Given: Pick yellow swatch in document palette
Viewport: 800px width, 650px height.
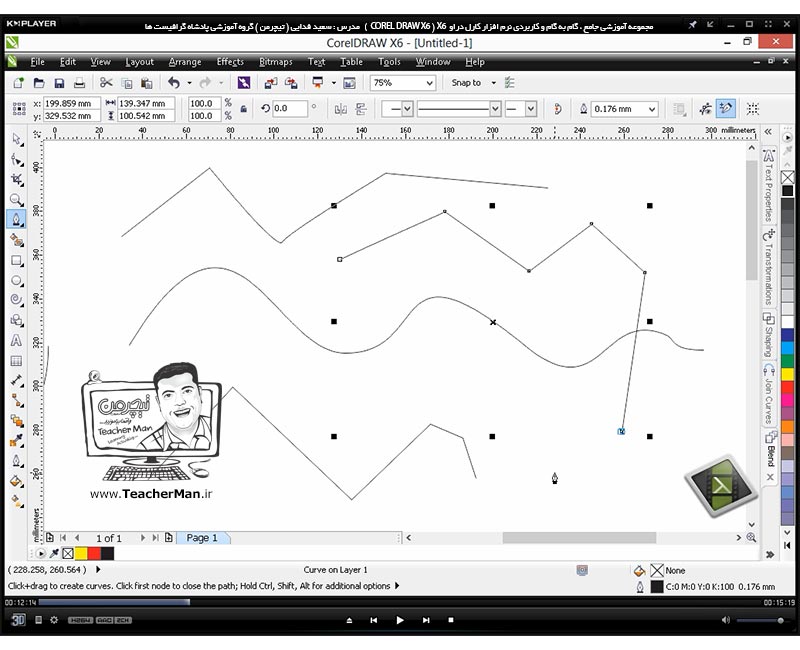Looking at the screenshot, I should click(81, 554).
